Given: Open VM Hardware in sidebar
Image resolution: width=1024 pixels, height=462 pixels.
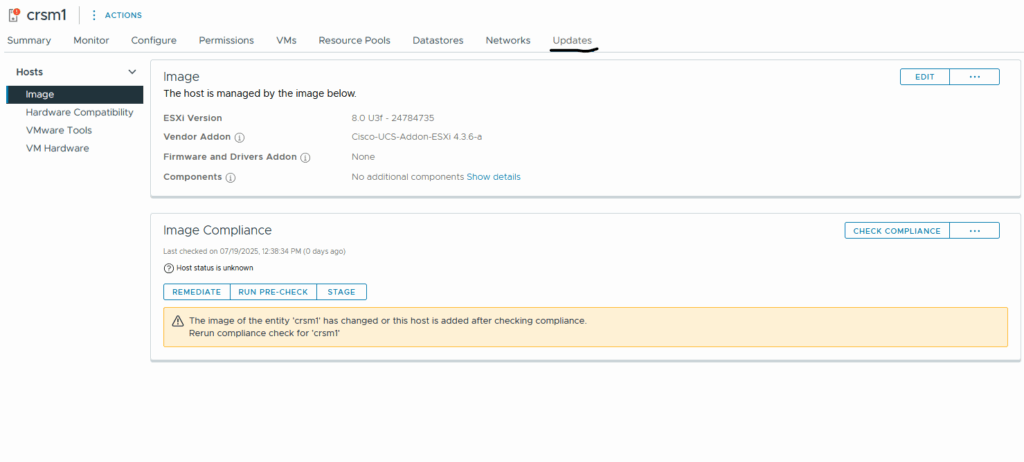Looking at the screenshot, I should coord(57,148).
